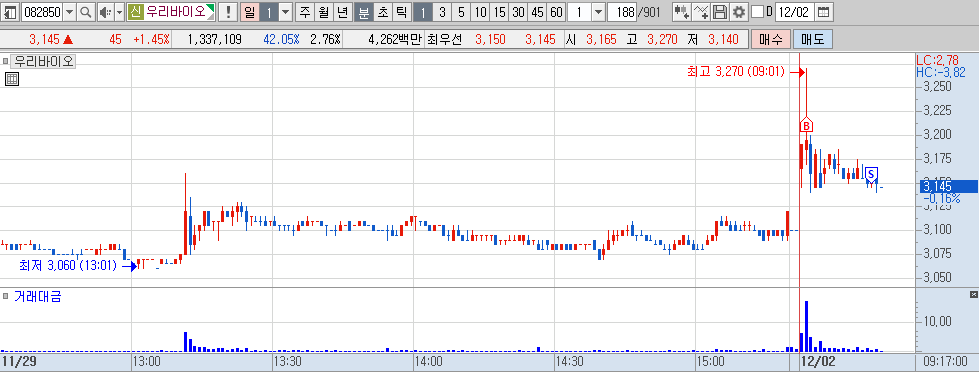
Task: Click the data table grid icon
Action: (x=11, y=79)
